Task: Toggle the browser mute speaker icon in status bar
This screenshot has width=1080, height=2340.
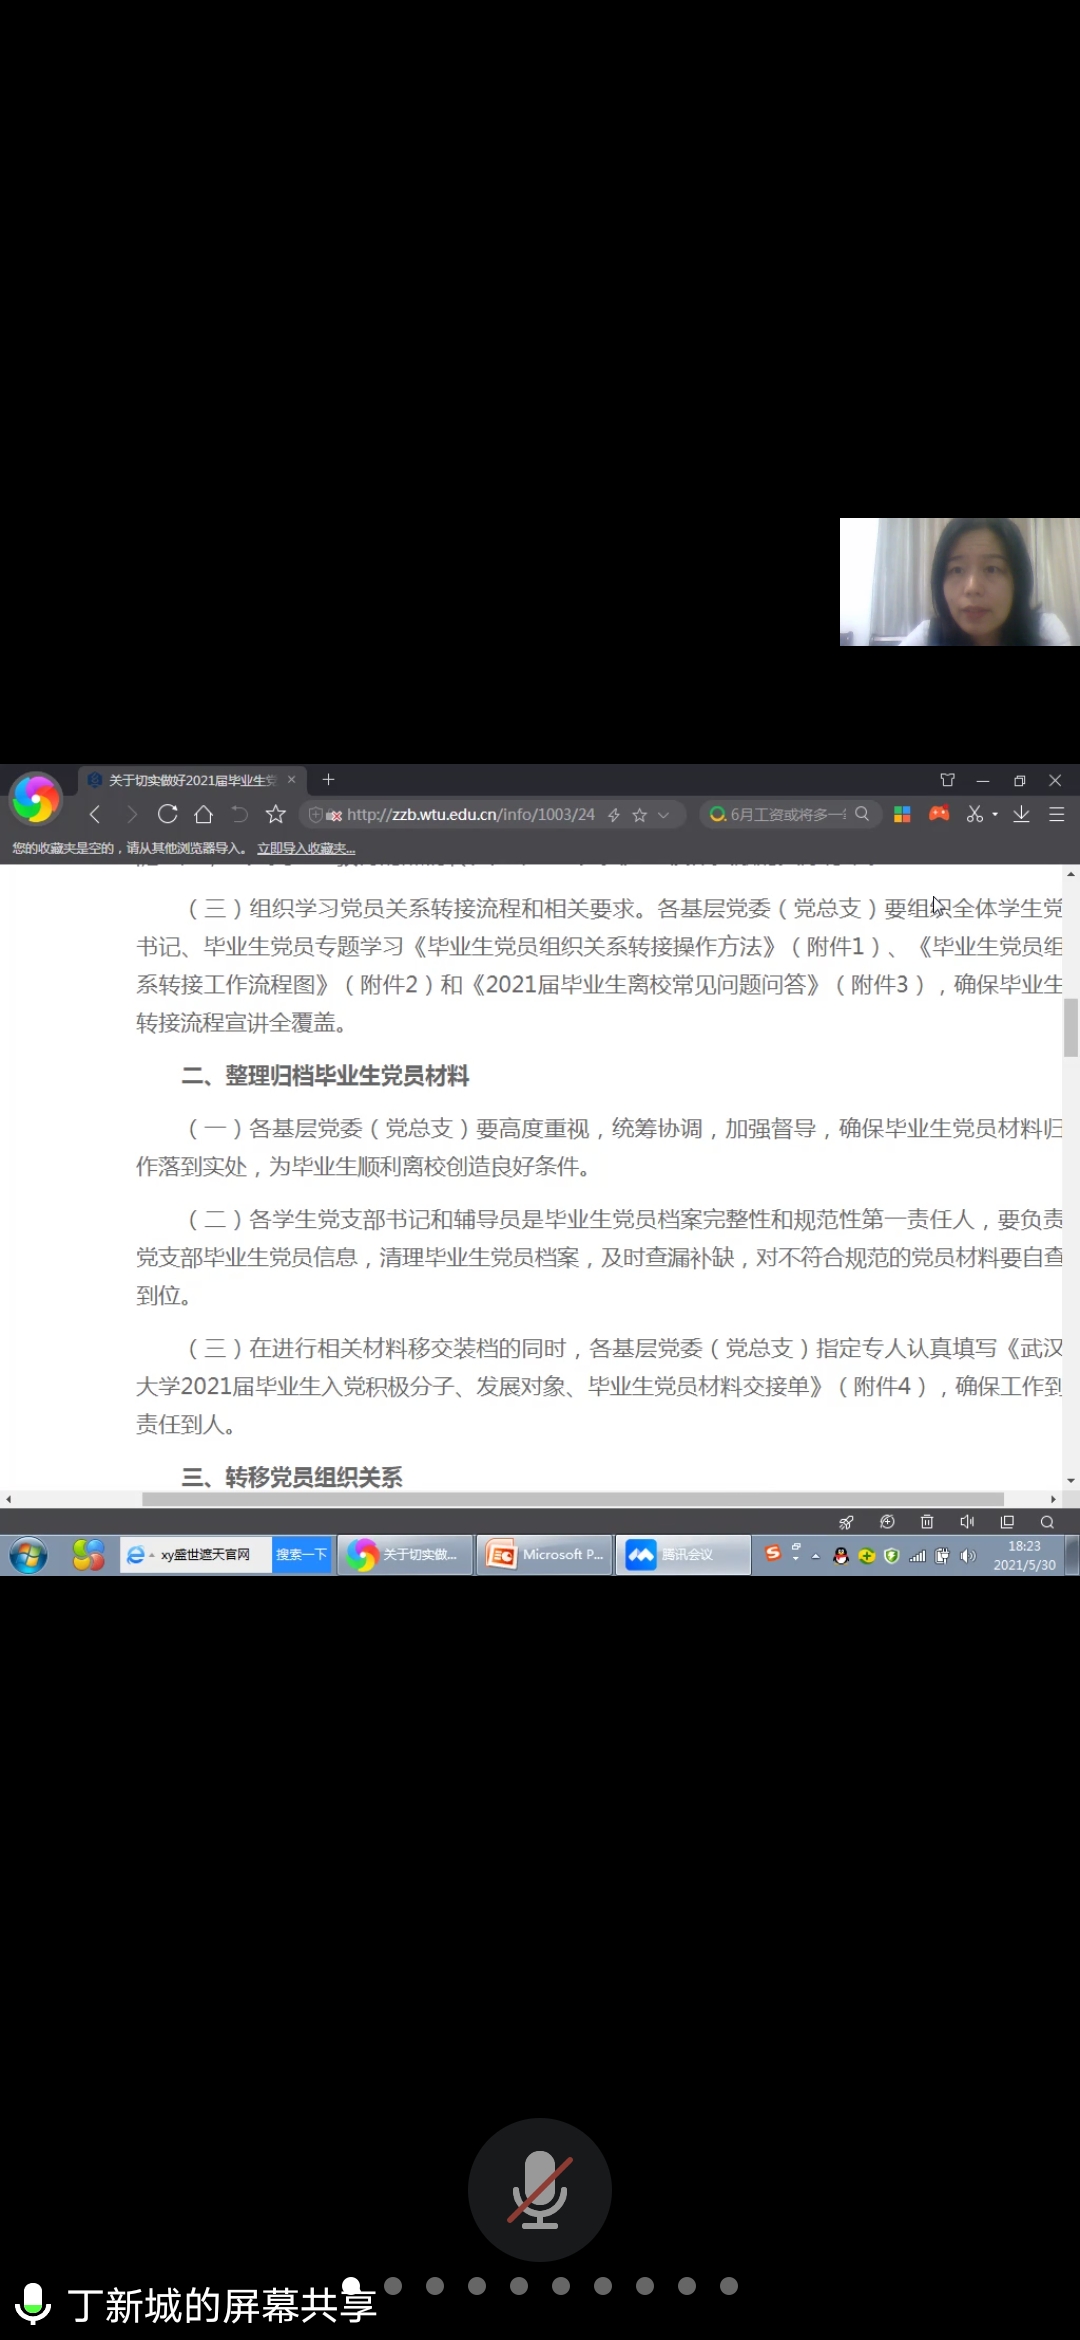Action: [966, 1522]
